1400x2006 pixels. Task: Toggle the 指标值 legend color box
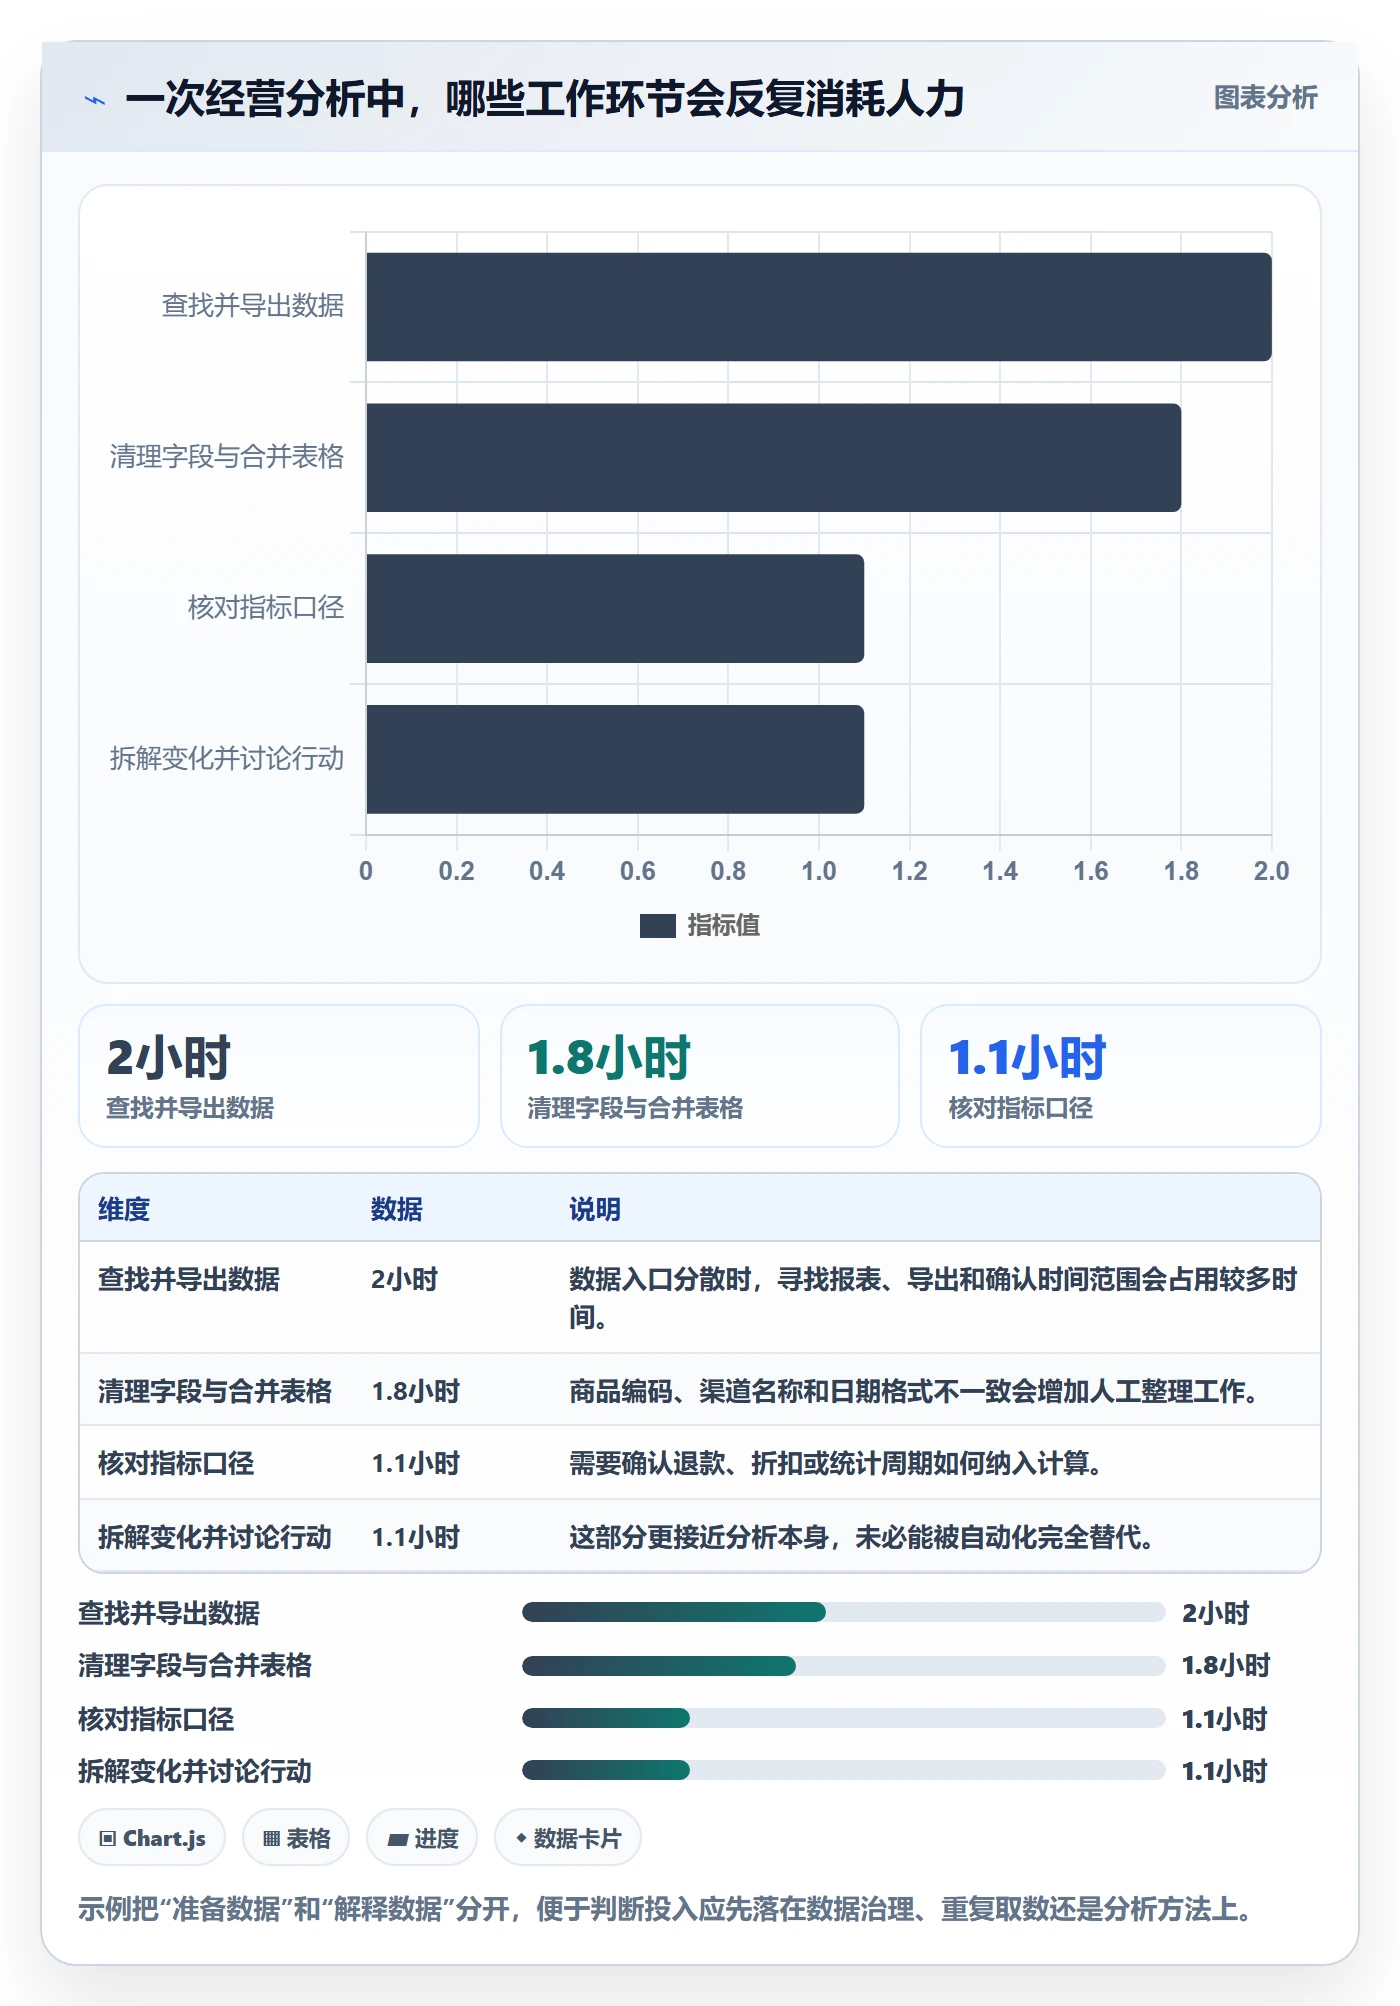(657, 926)
